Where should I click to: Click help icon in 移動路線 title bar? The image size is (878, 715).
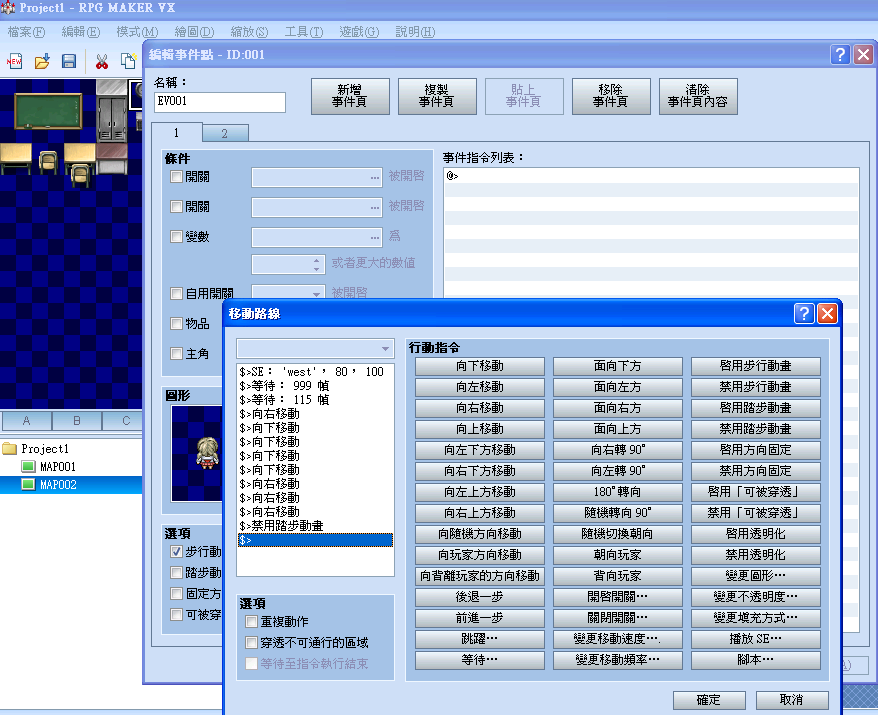(804, 314)
